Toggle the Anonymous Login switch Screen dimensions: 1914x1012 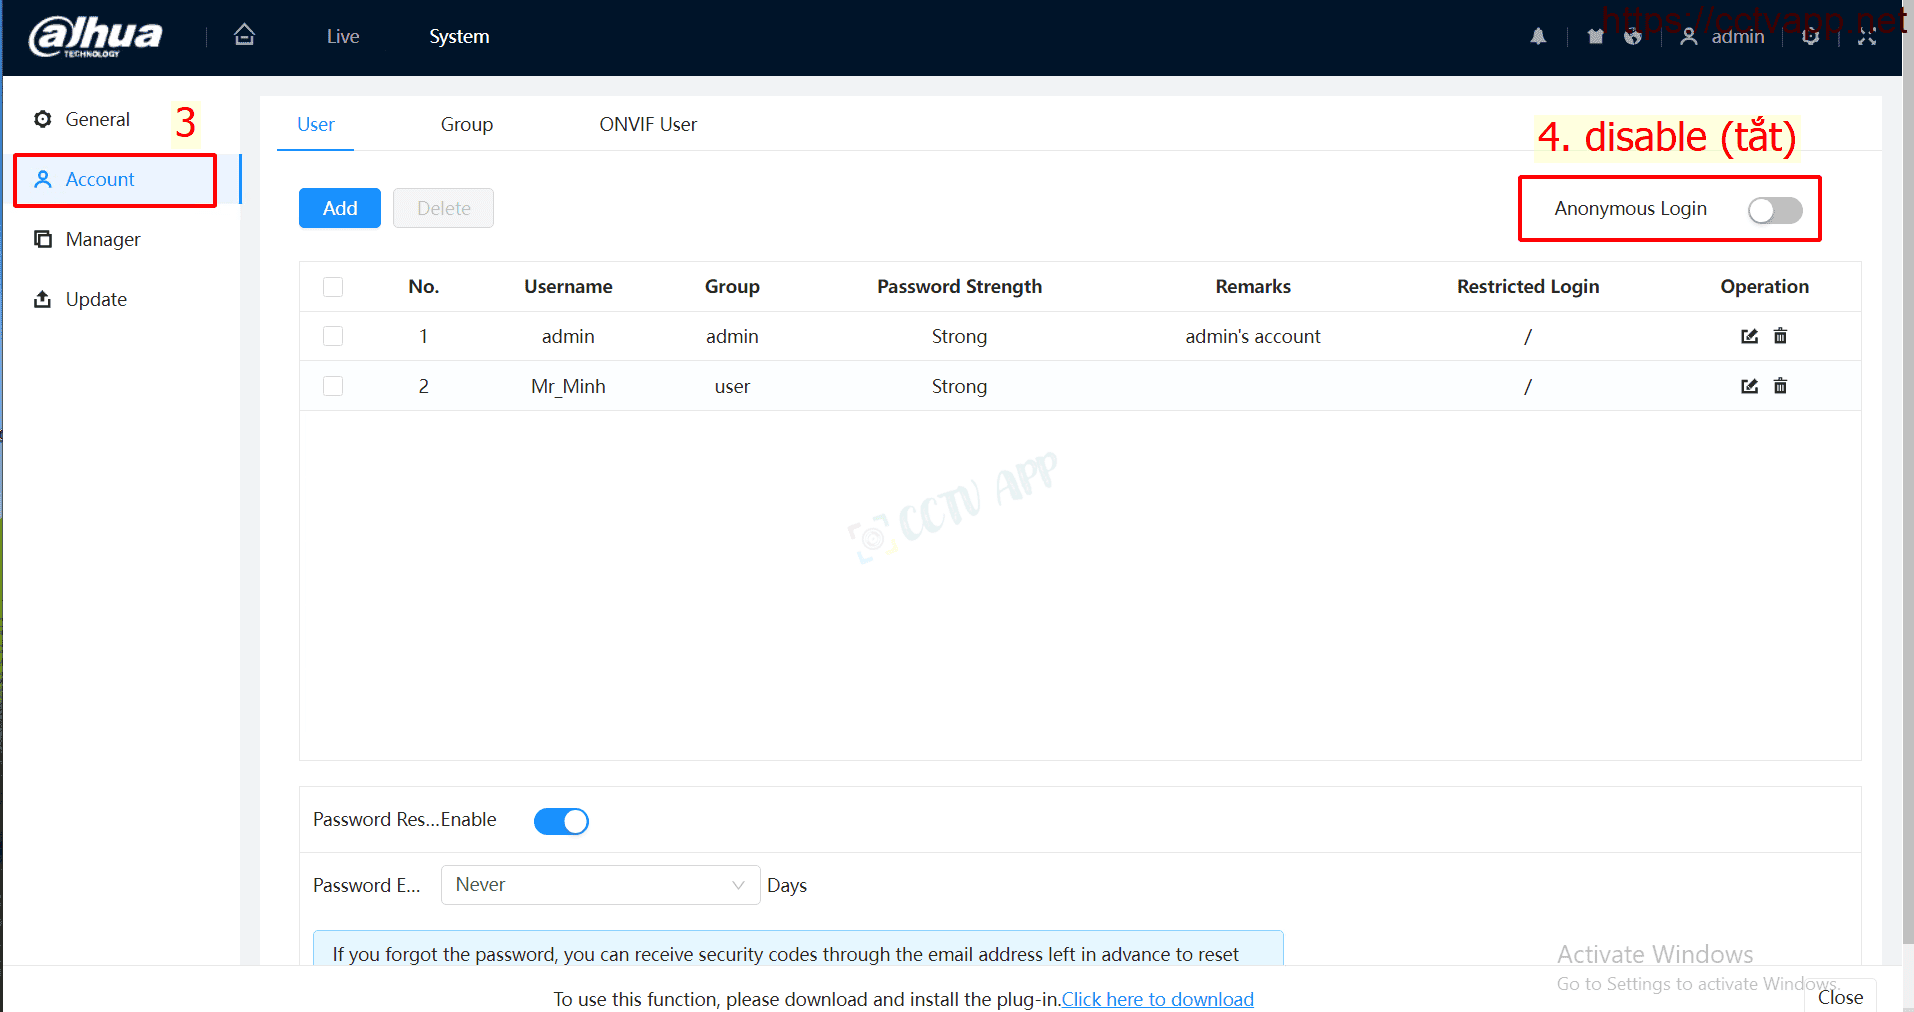coord(1774,210)
